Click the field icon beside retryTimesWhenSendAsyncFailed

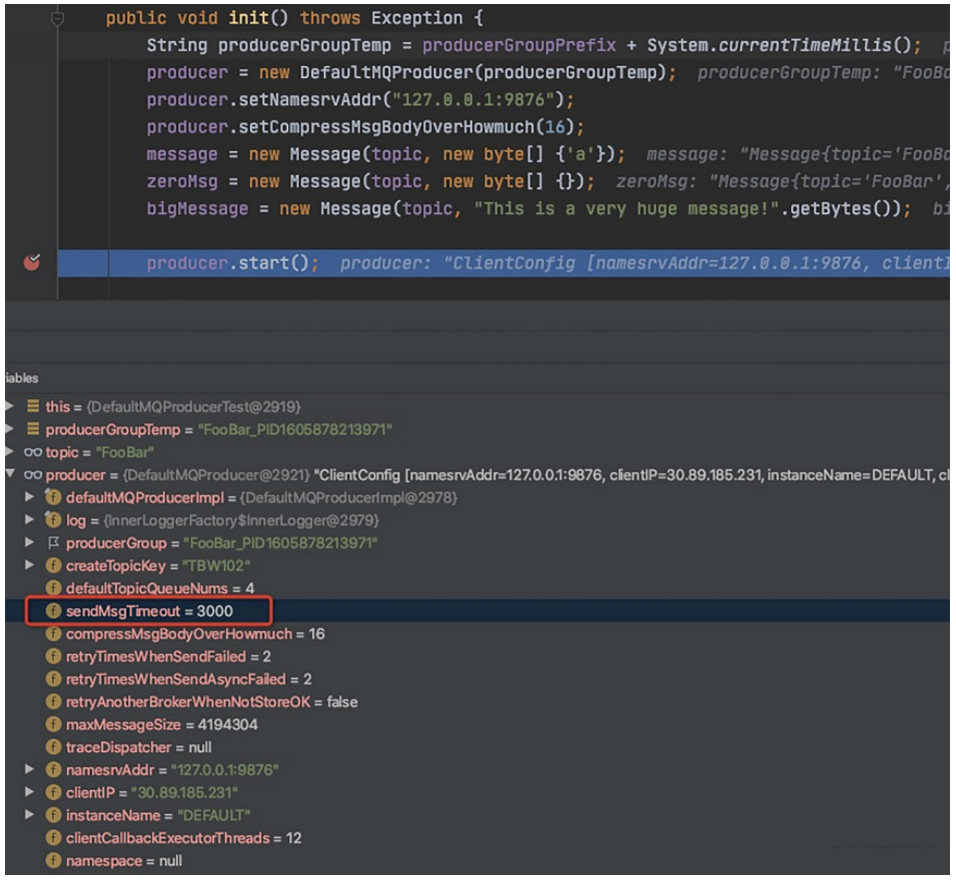pos(53,679)
